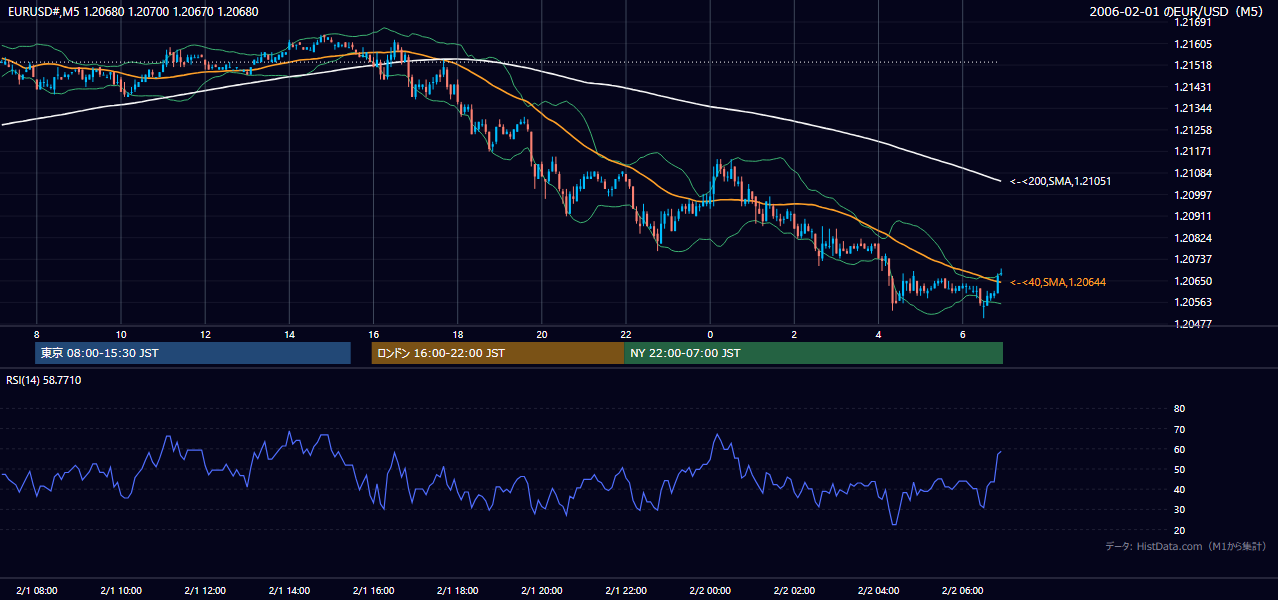Screen dimensions: 1278x600
Task: Click hour label 20 under price chart
Action: click(x=541, y=333)
